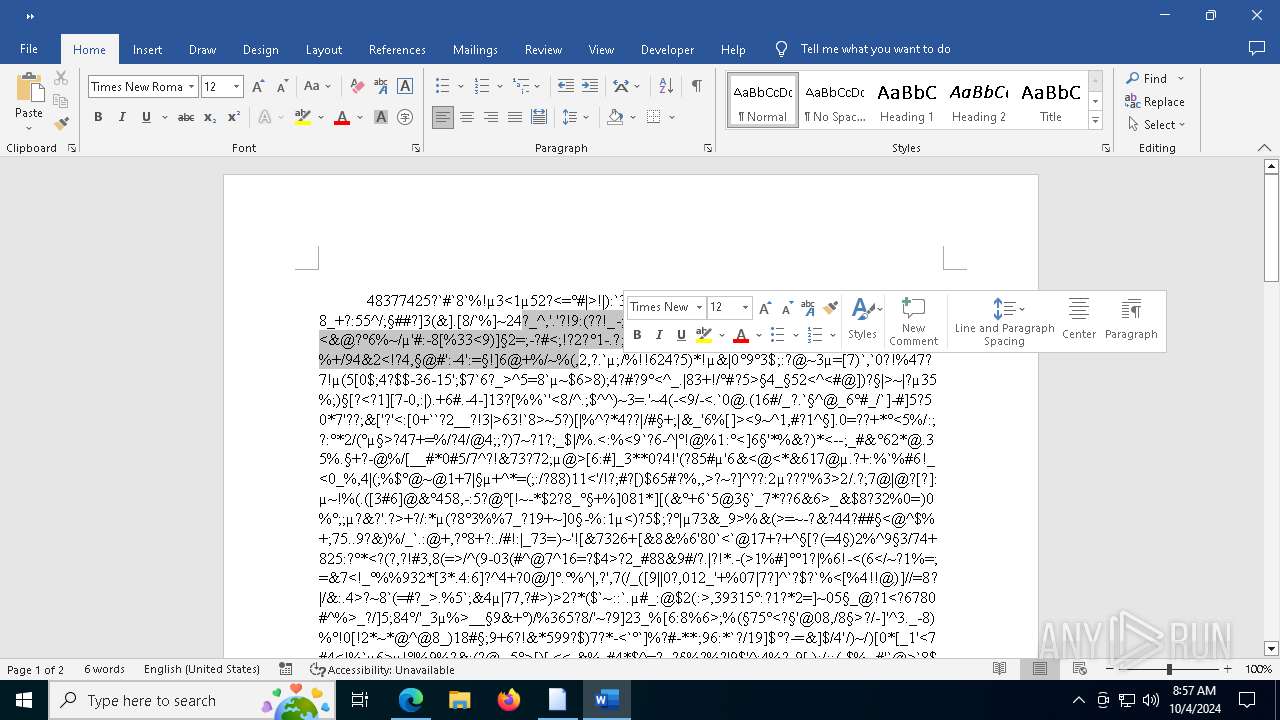
Task: Apply the Heading 1 style
Action: (x=907, y=100)
